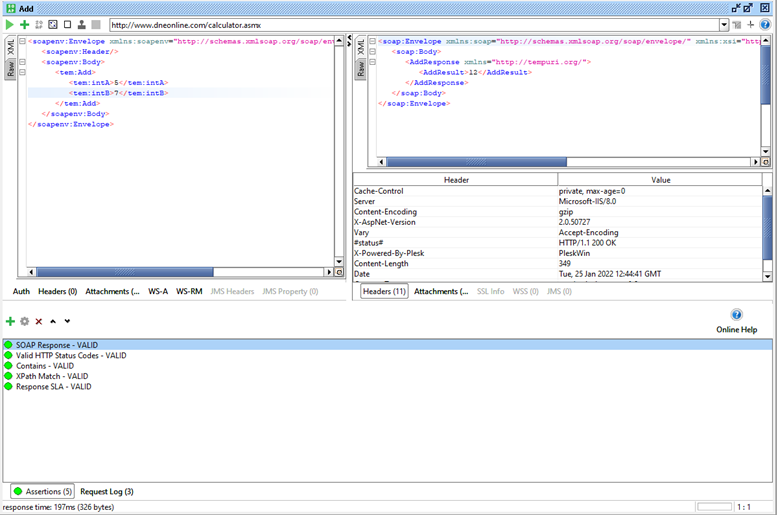Open the request Auth tab
Viewport: 778px width, 515px height.
pyautogui.click(x=21, y=291)
